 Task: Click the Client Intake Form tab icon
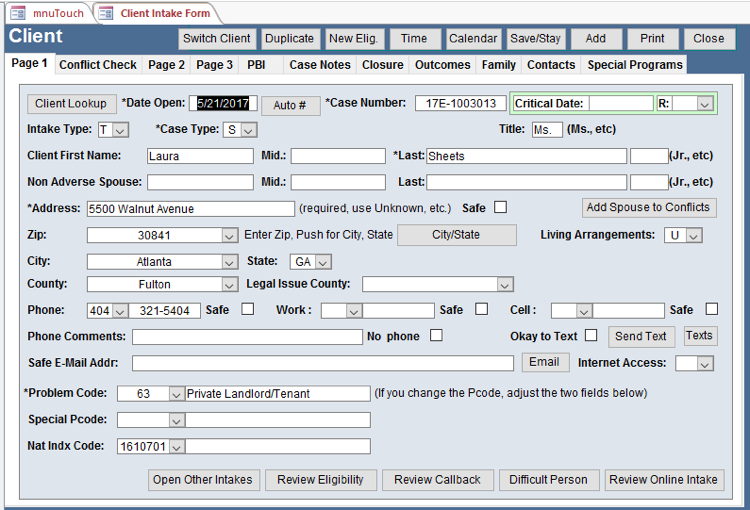[106, 13]
